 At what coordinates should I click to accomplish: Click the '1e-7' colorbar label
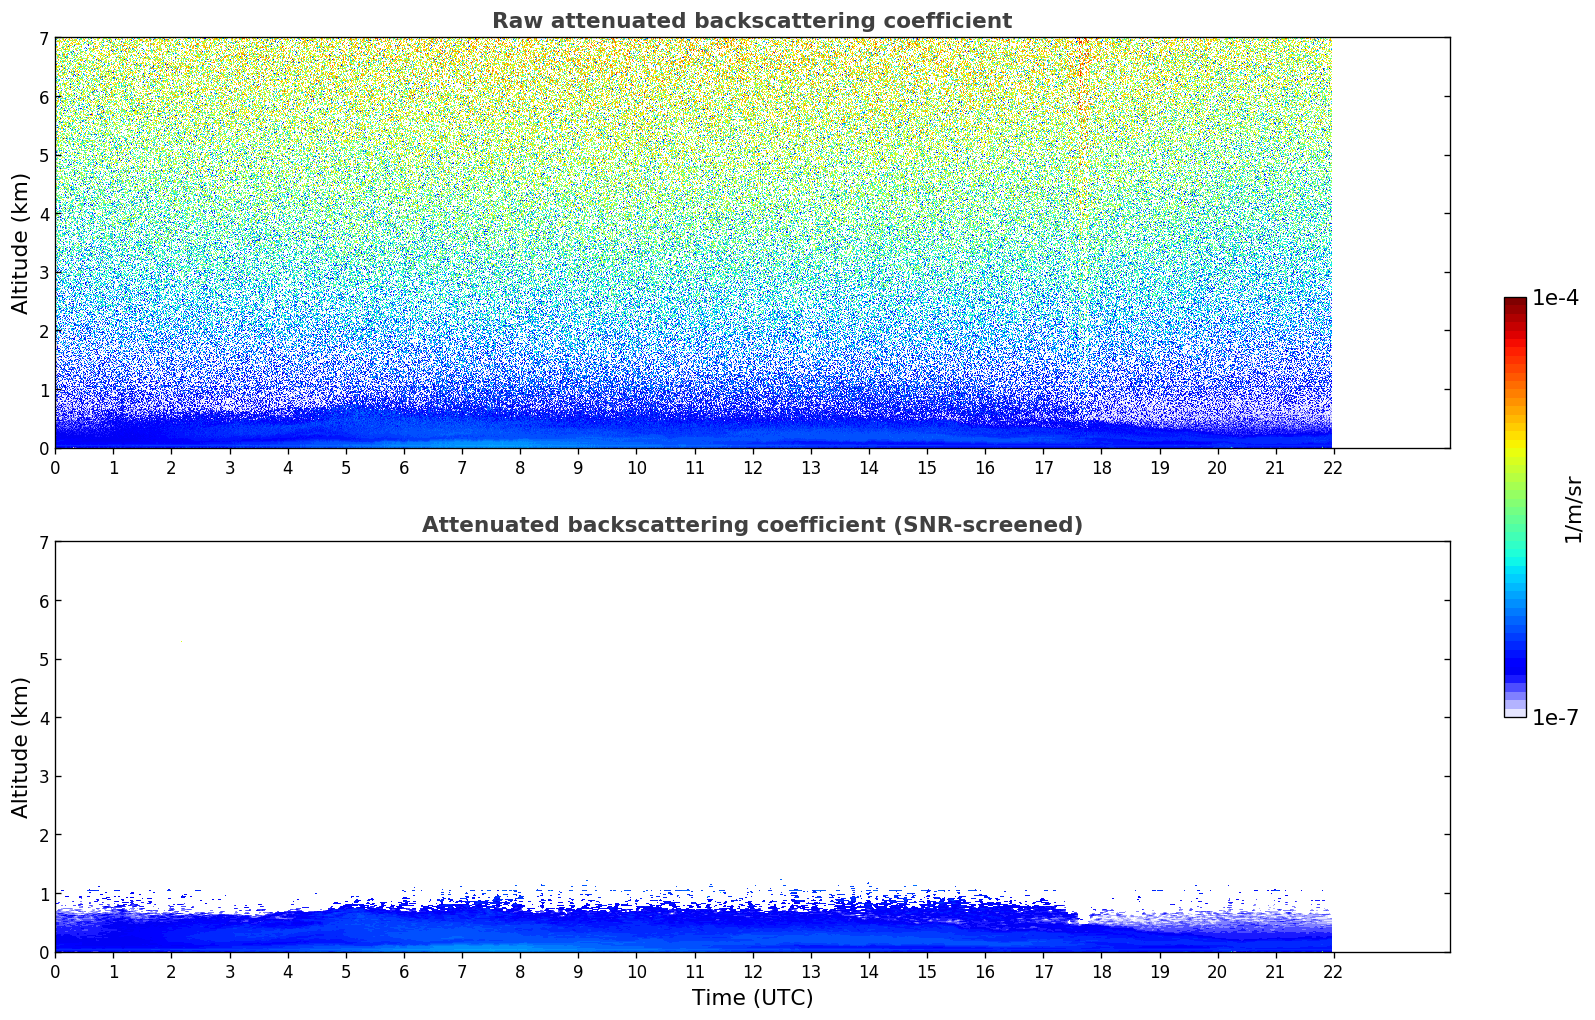click(1555, 718)
